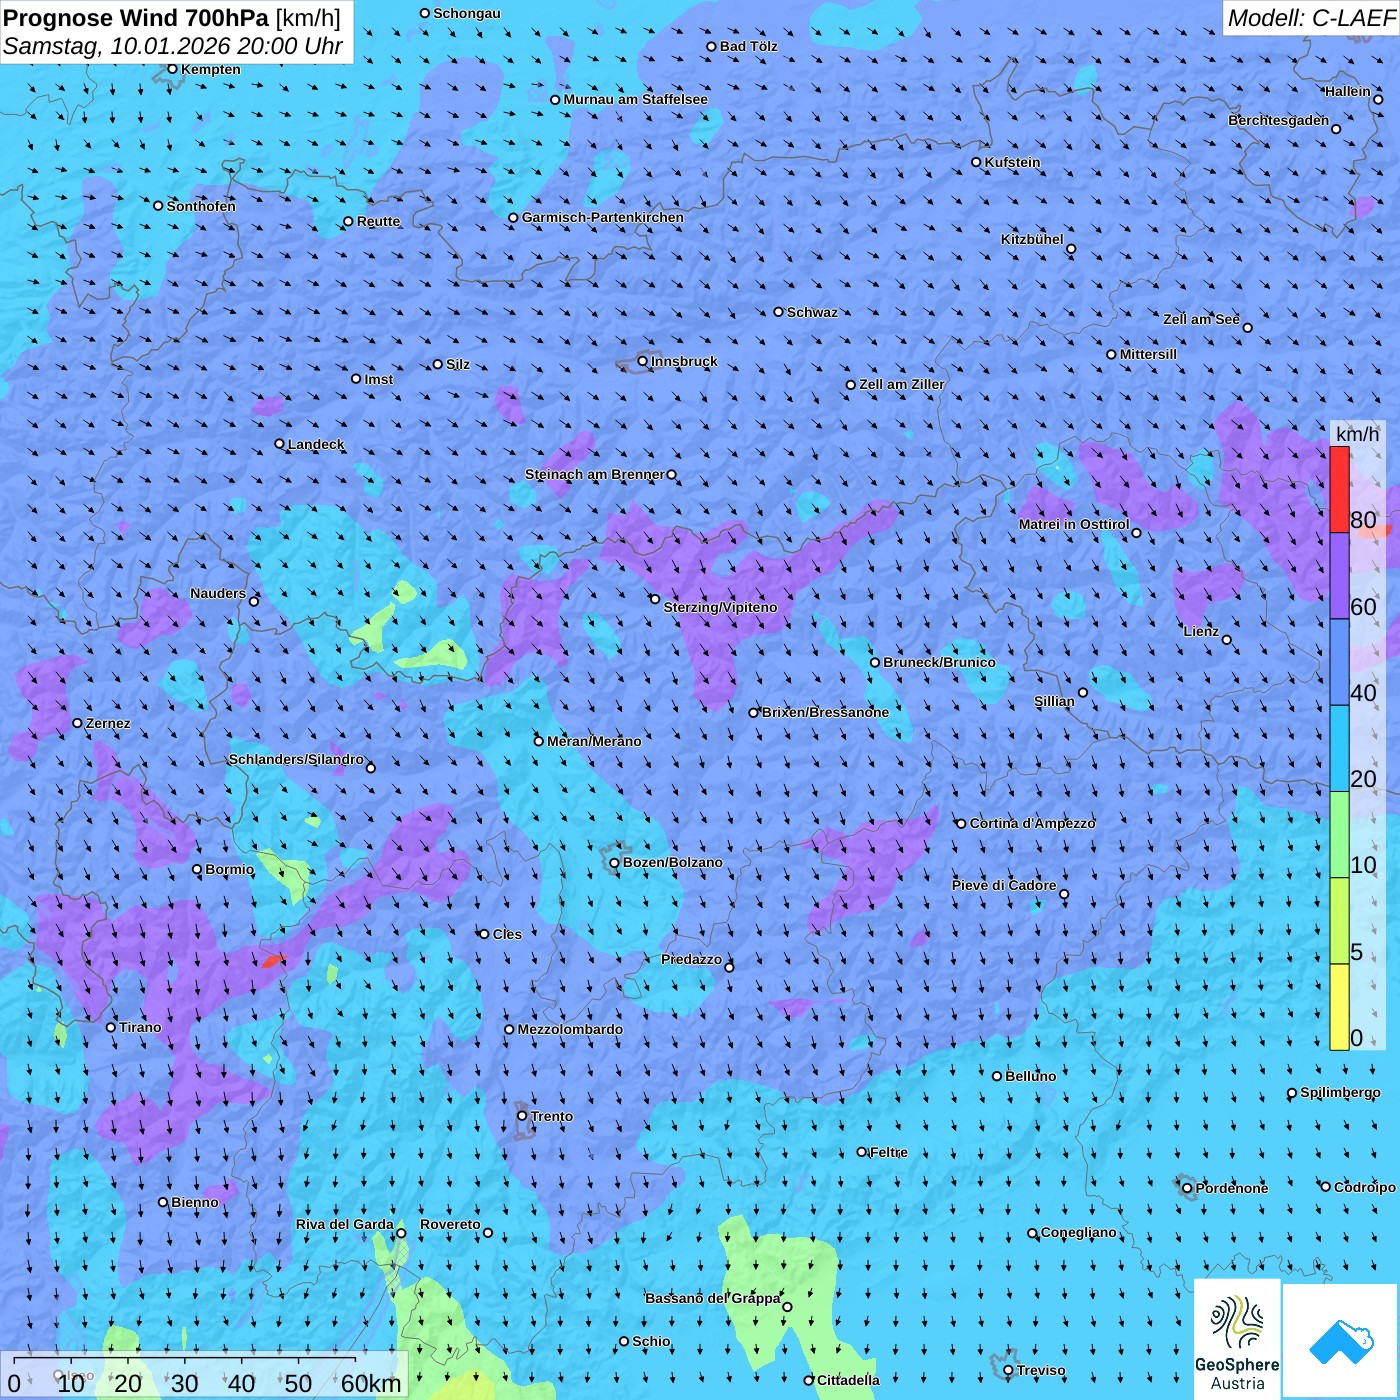
Task: Click the '60km' scale bar label
Action: pyautogui.click(x=371, y=1383)
